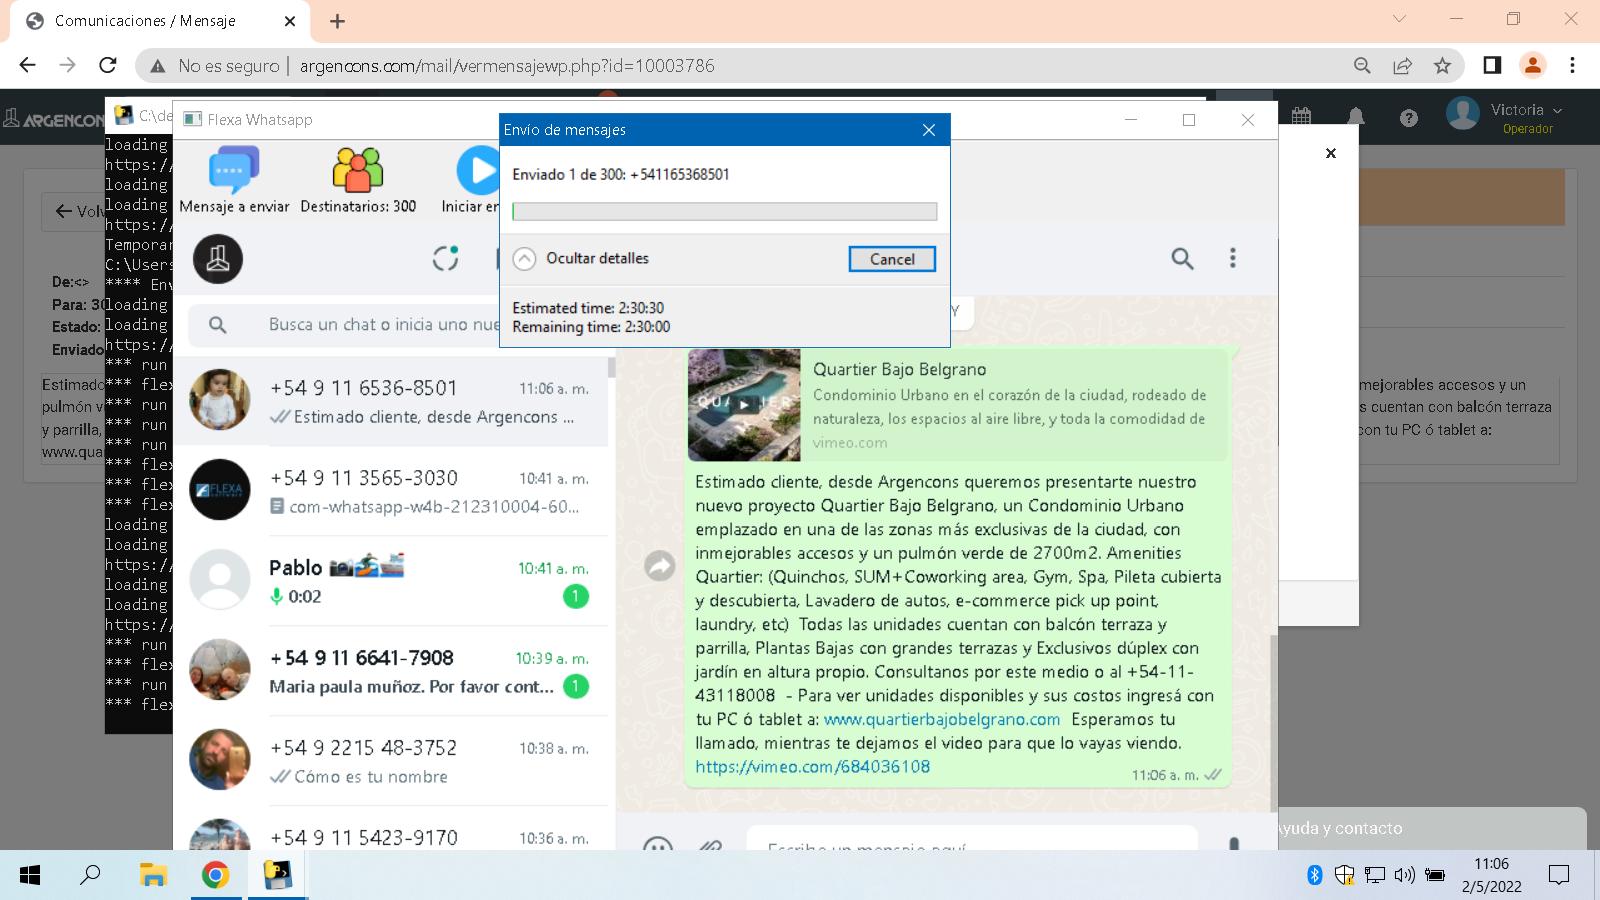Viewport: 1600px width, 900px height.
Task: Cancel the message sending
Action: [892, 259]
